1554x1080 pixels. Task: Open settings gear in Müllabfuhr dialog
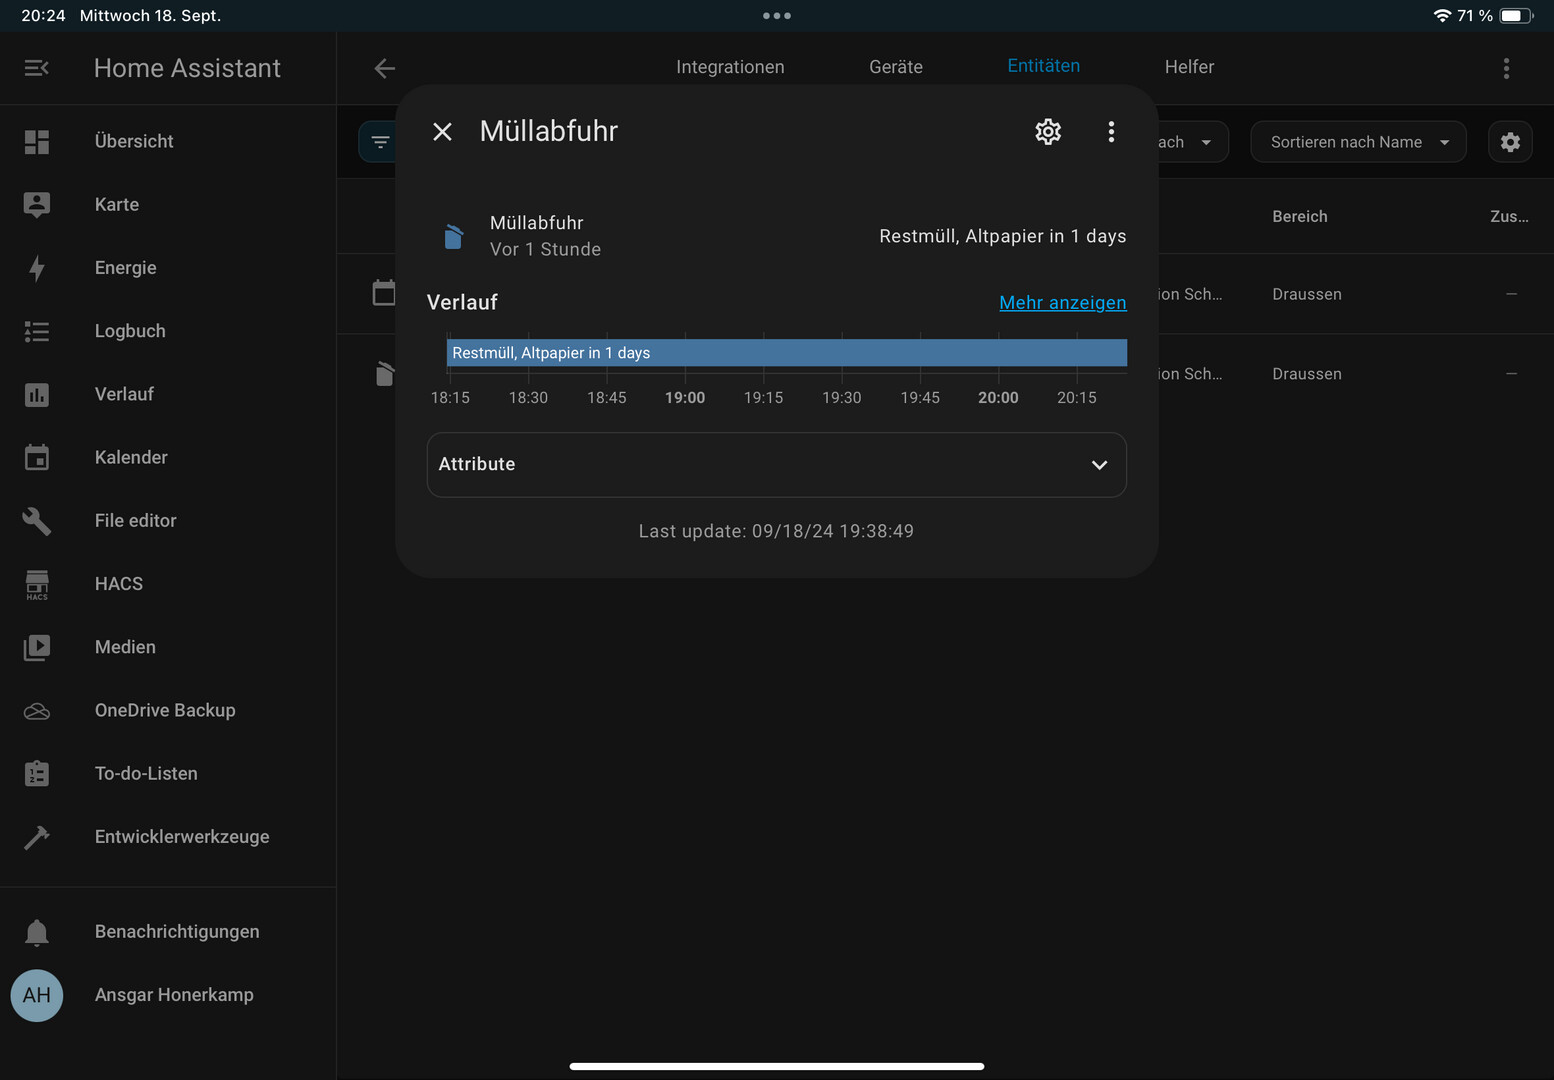pos(1047,132)
